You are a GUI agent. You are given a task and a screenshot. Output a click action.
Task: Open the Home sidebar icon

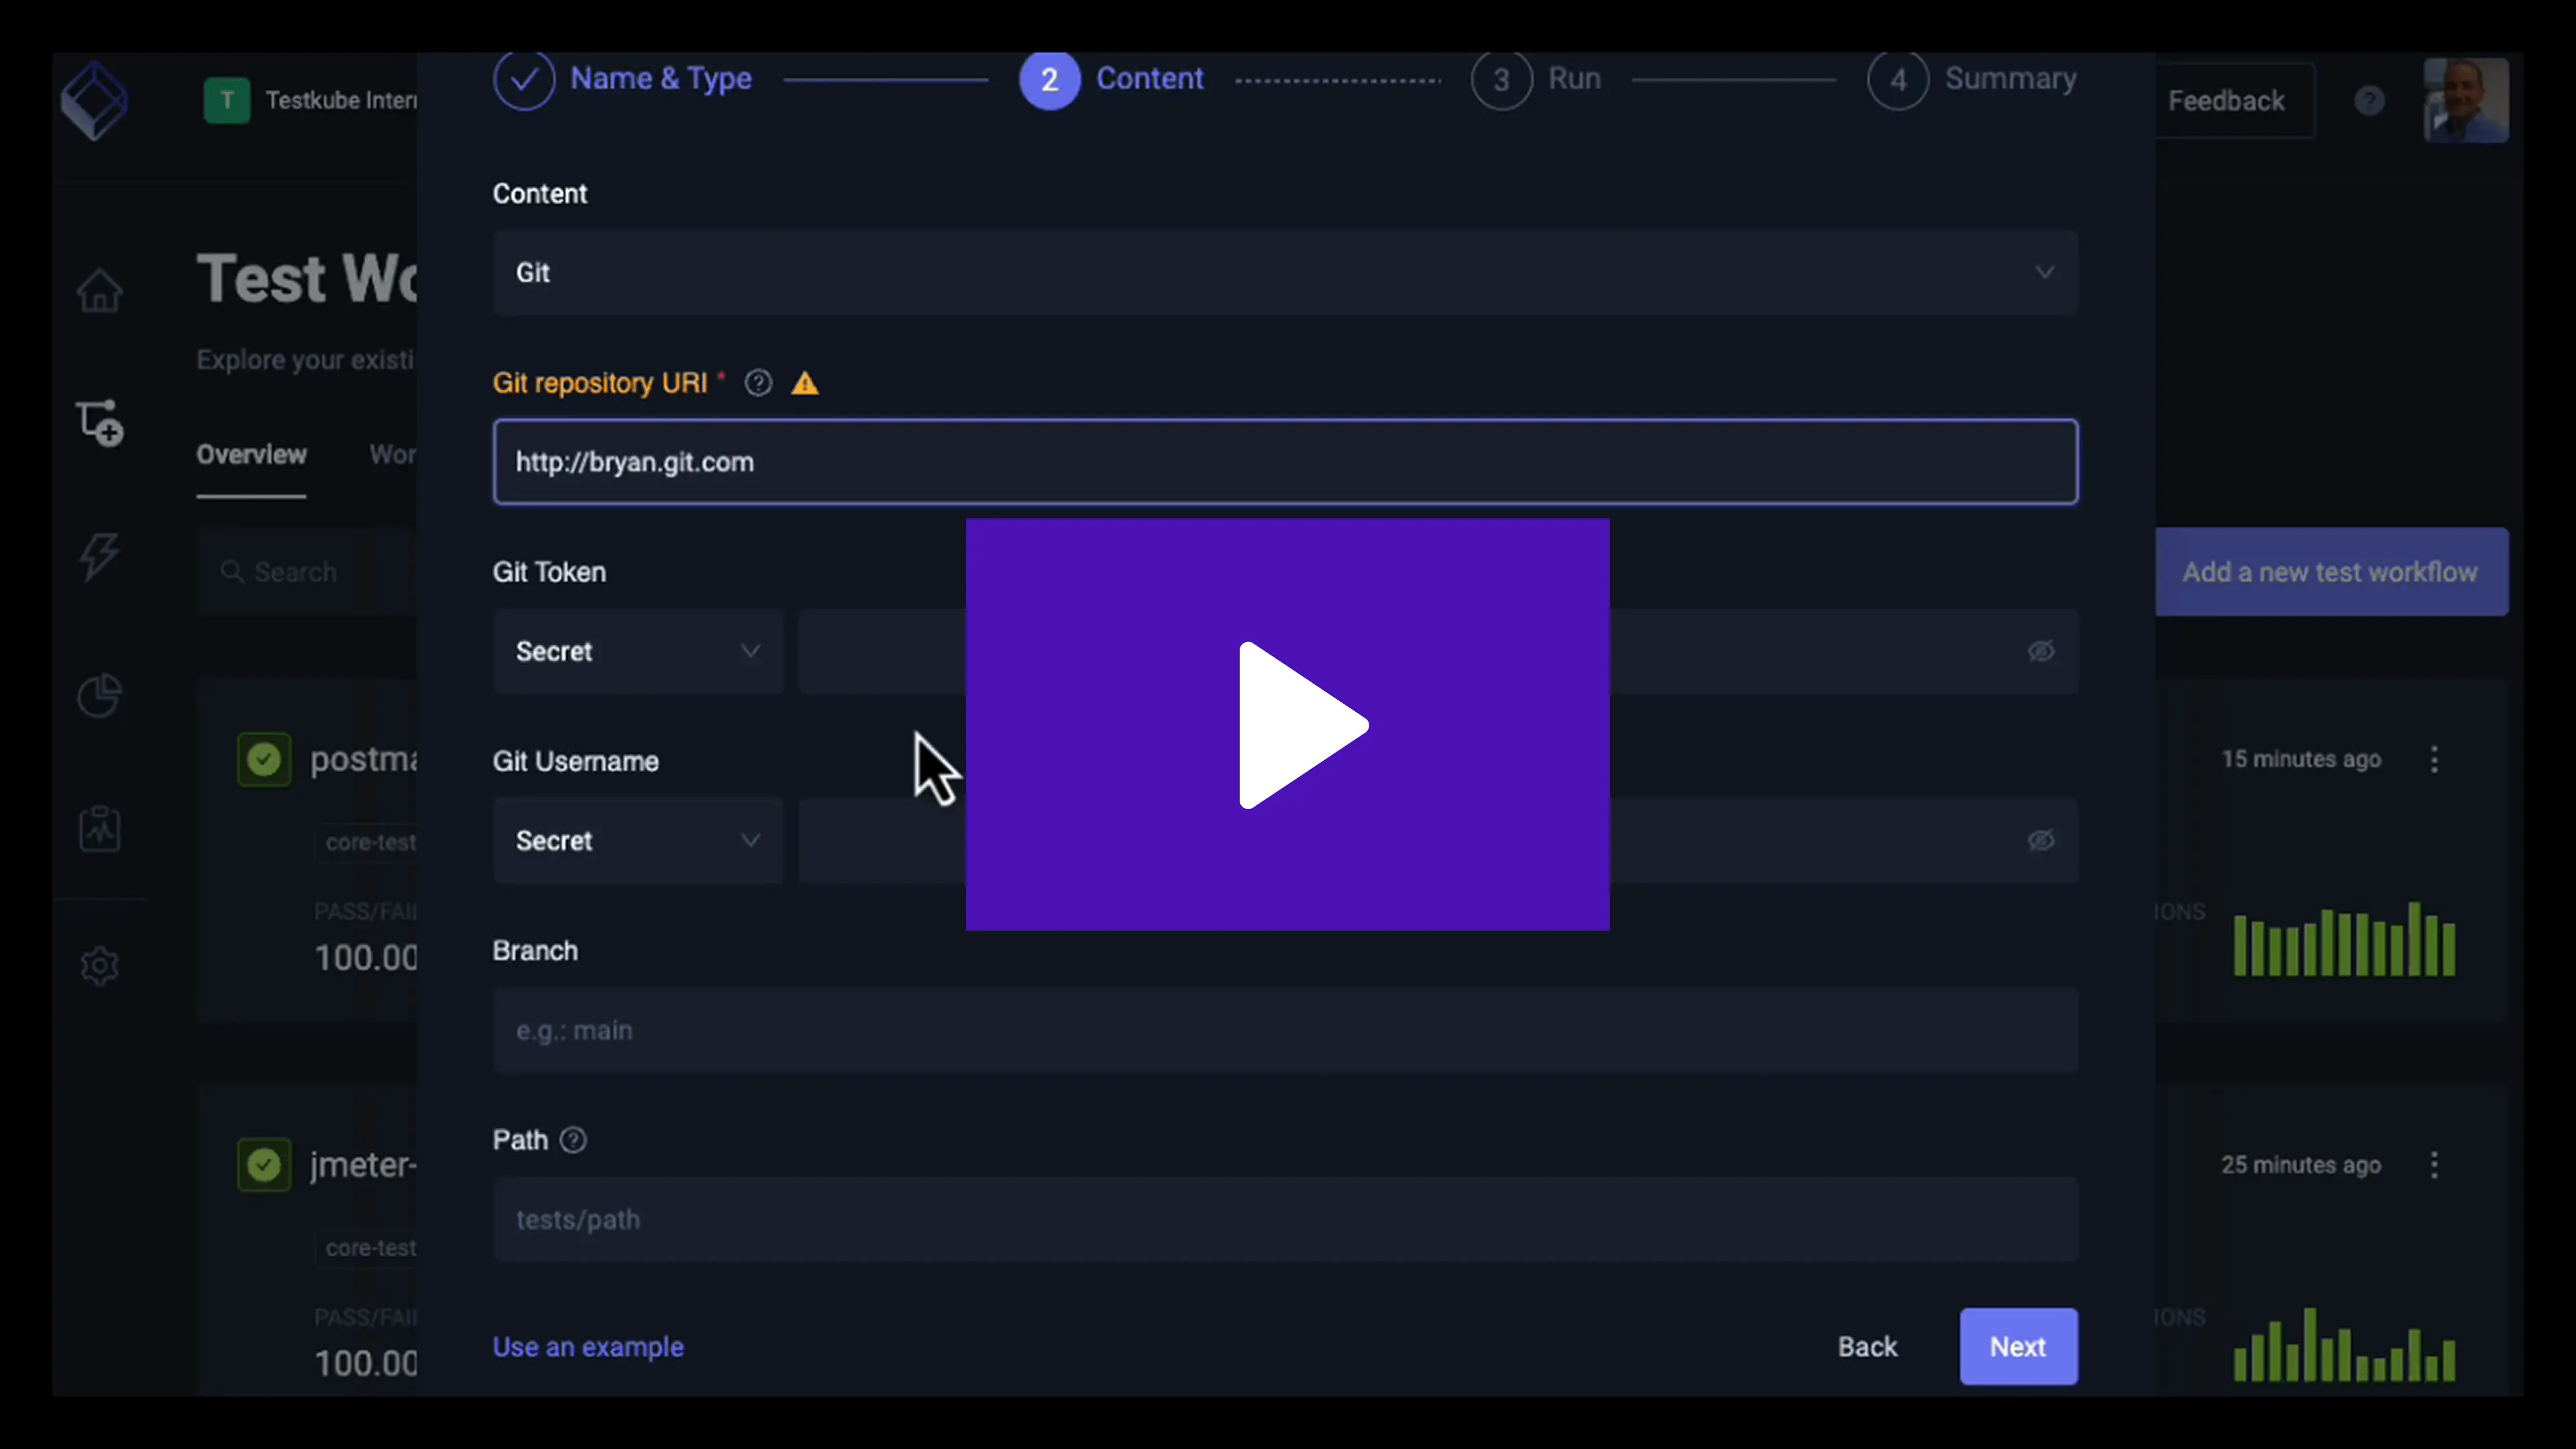point(99,291)
